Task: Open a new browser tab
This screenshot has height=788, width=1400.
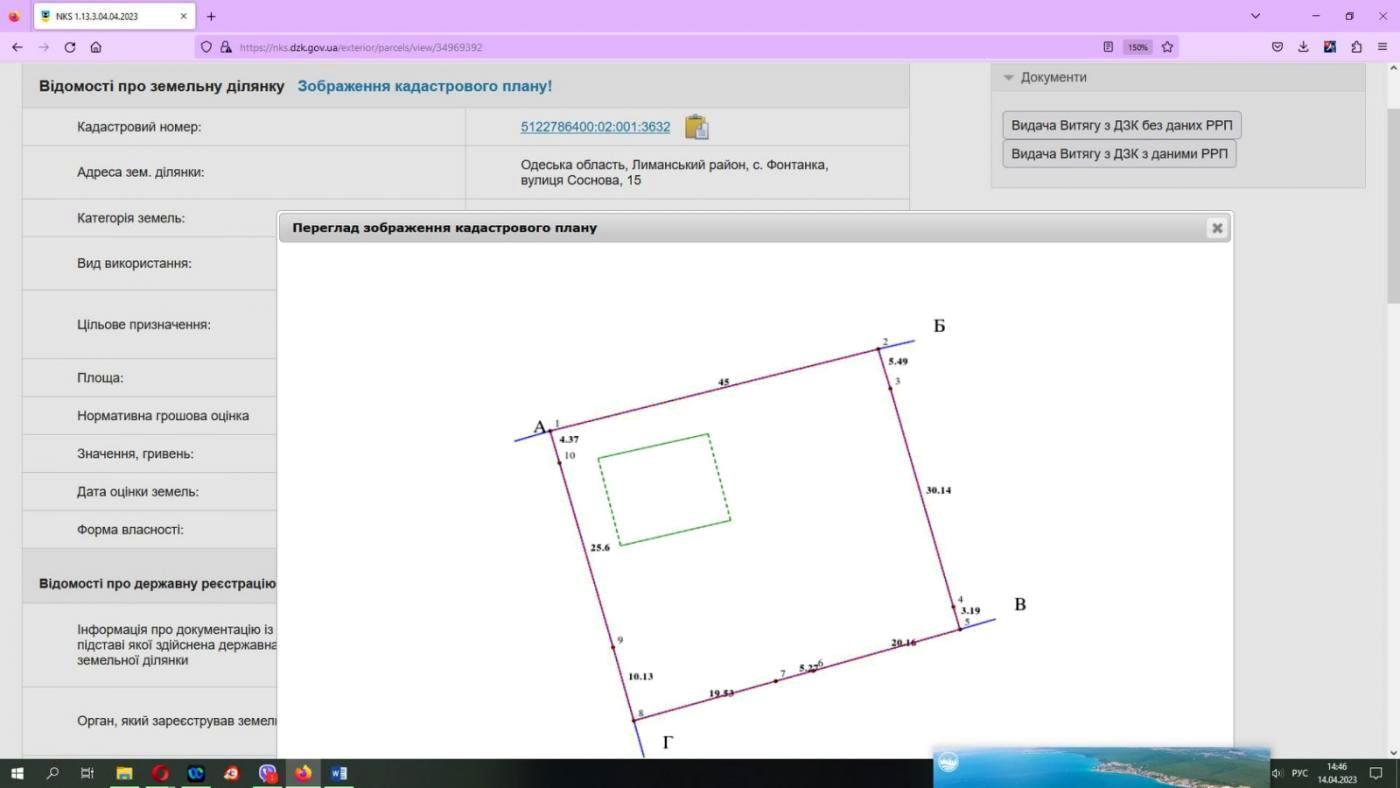Action: [211, 16]
